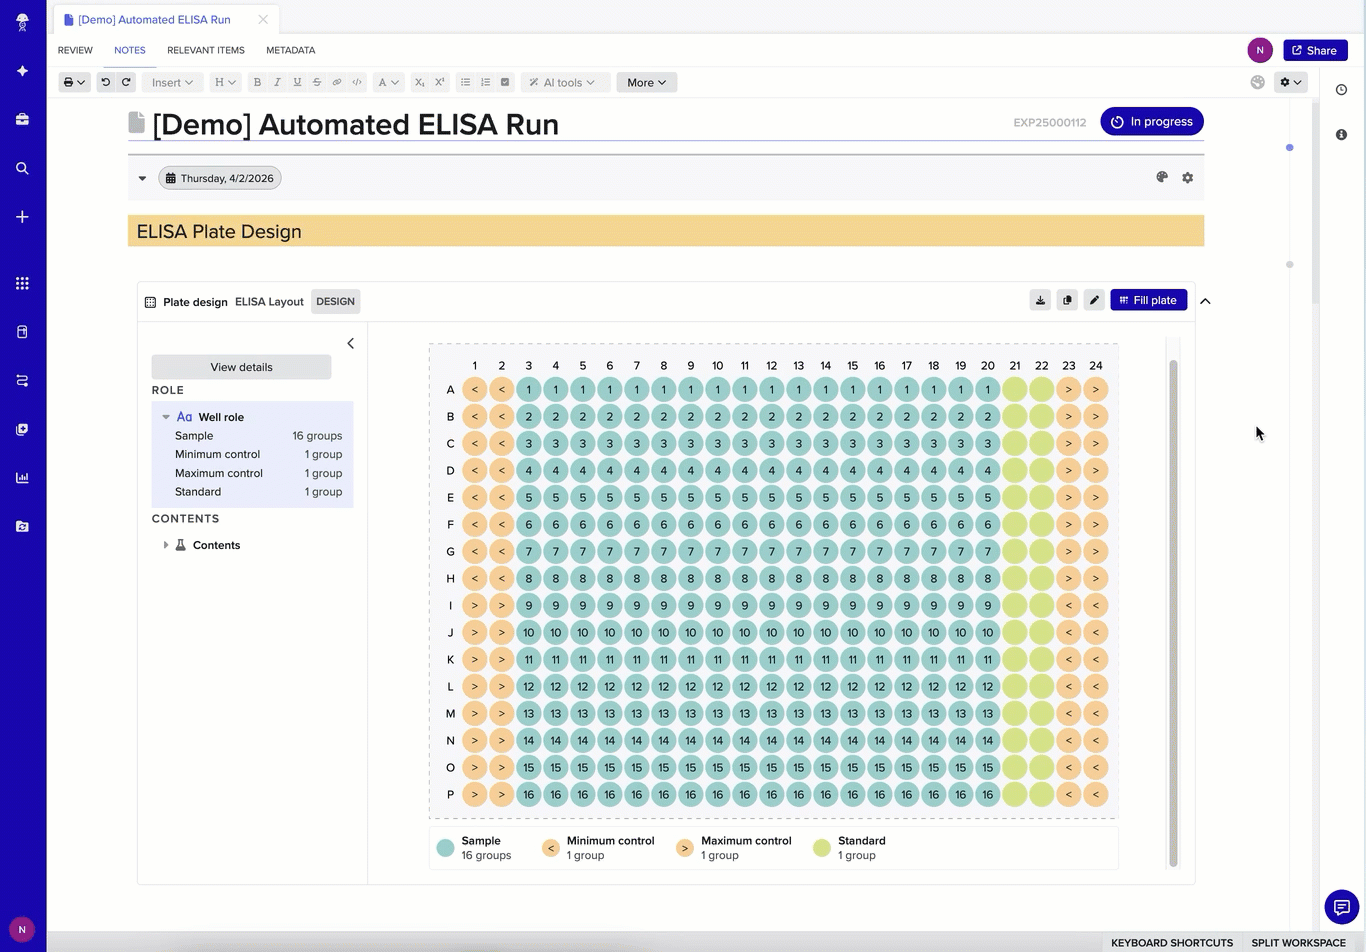
Task: Open the METADATA tab
Action: point(291,50)
